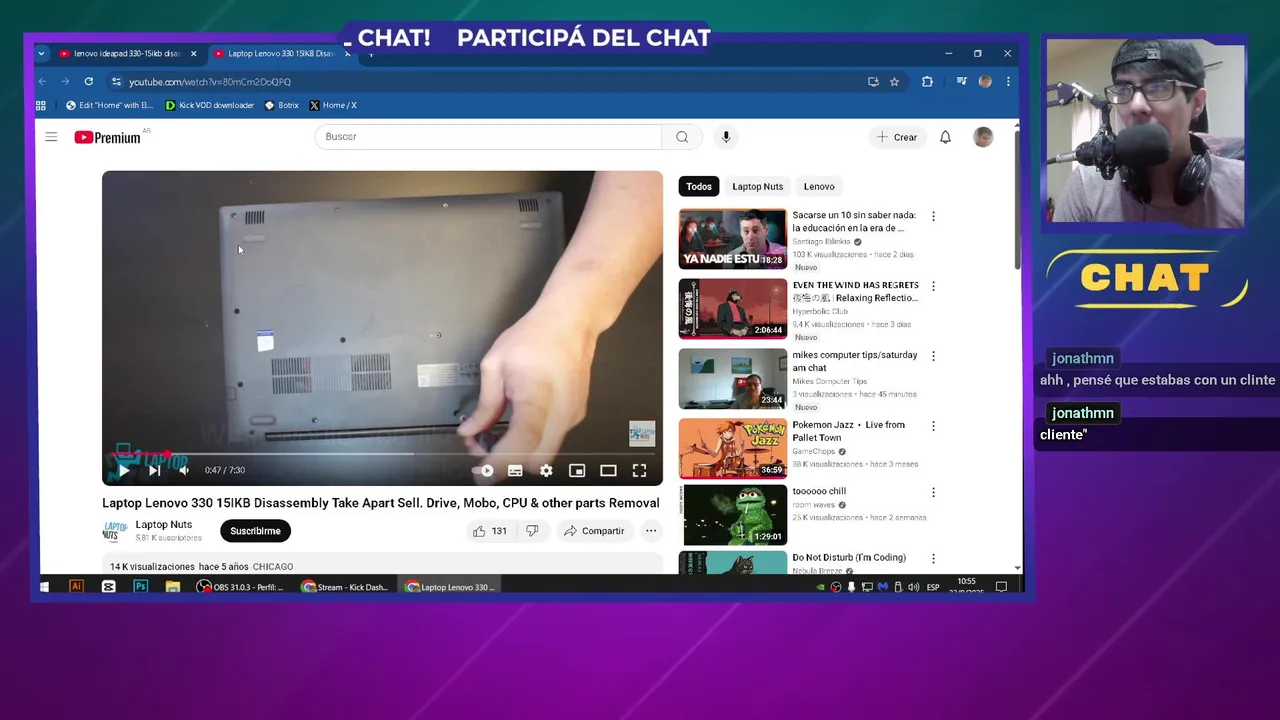
Task: Play the YouTube video
Action: point(124,470)
